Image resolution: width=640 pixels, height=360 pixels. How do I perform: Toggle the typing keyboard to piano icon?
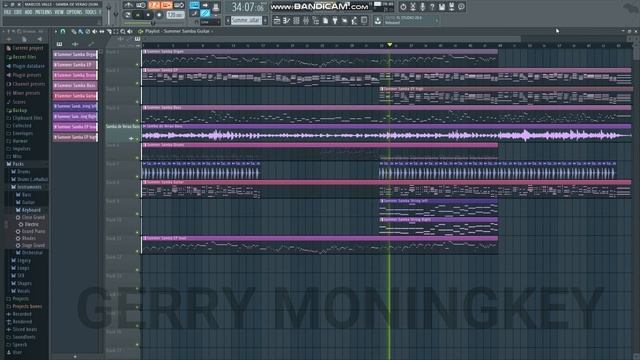(195, 5)
